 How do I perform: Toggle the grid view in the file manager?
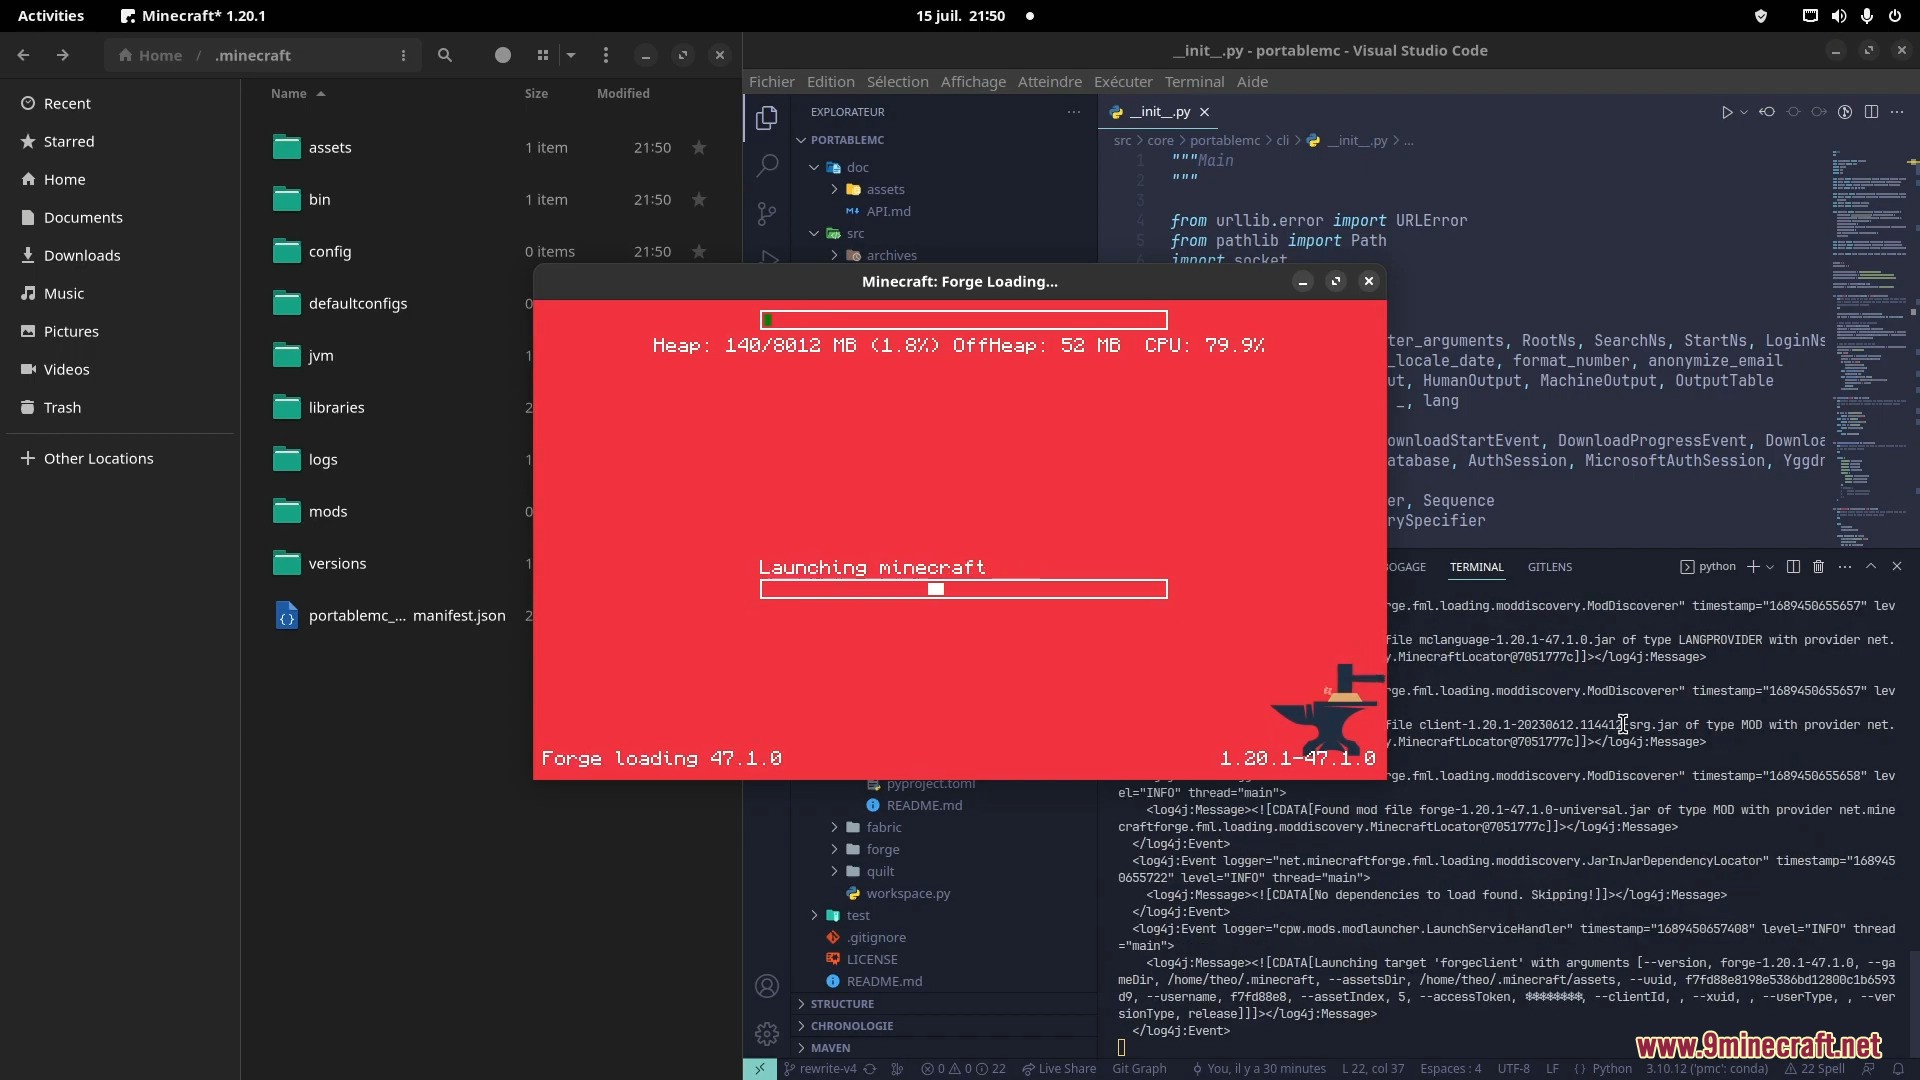pyautogui.click(x=542, y=56)
